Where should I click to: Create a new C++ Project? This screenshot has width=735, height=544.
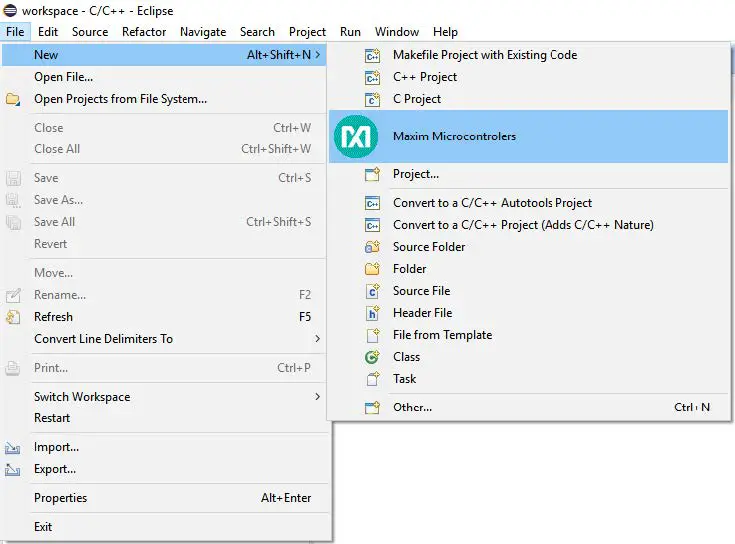pos(528,77)
